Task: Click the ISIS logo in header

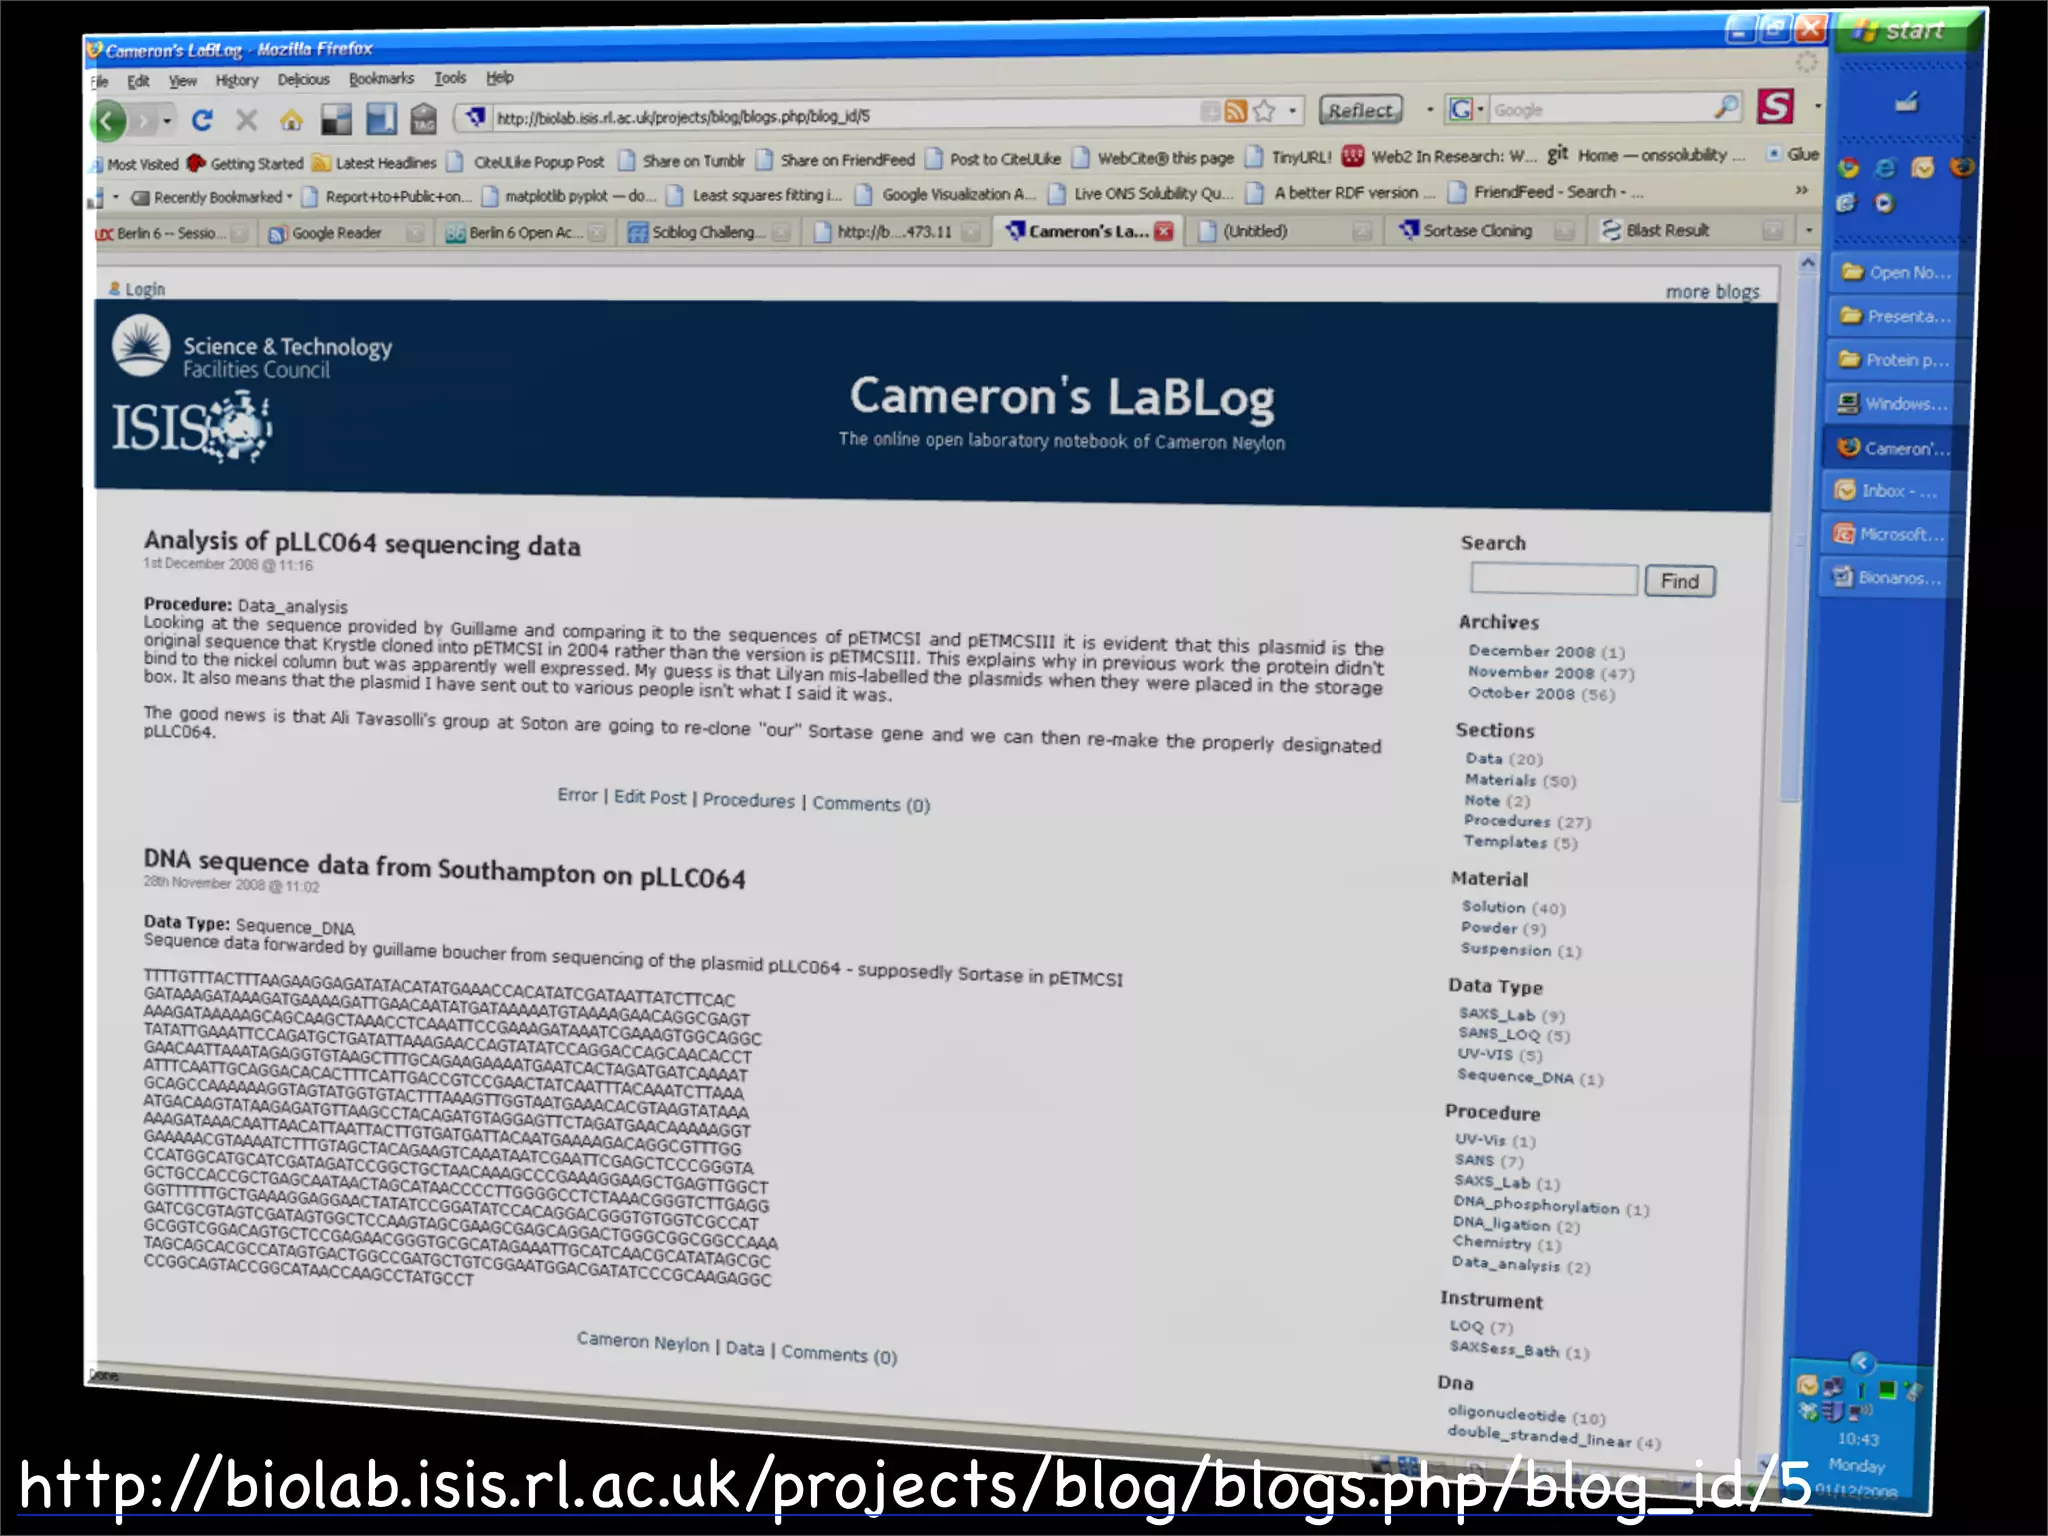Action: pos(190,427)
